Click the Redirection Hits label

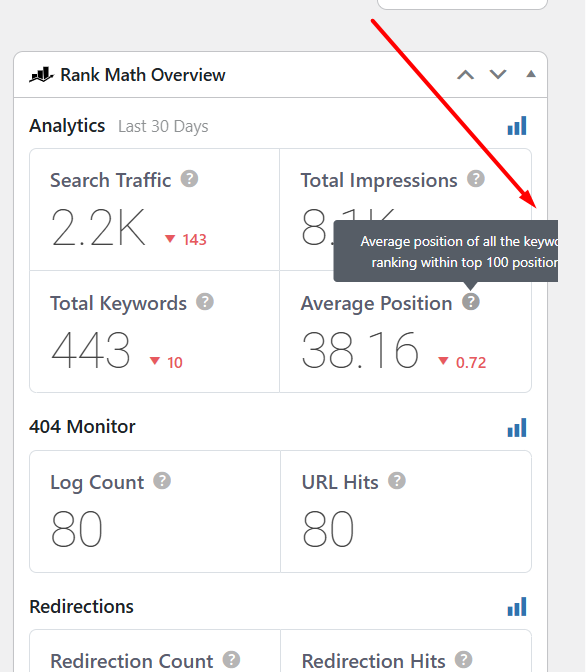(x=373, y=661)
